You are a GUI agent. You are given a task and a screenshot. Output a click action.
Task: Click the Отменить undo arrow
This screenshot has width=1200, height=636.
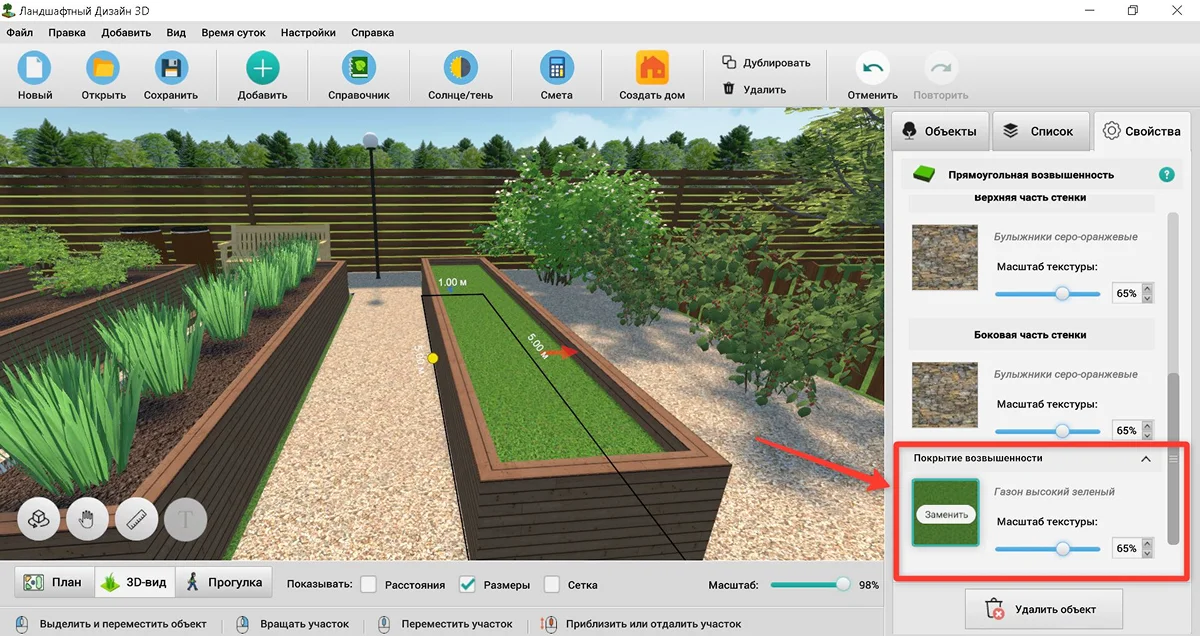pos(872,69)
